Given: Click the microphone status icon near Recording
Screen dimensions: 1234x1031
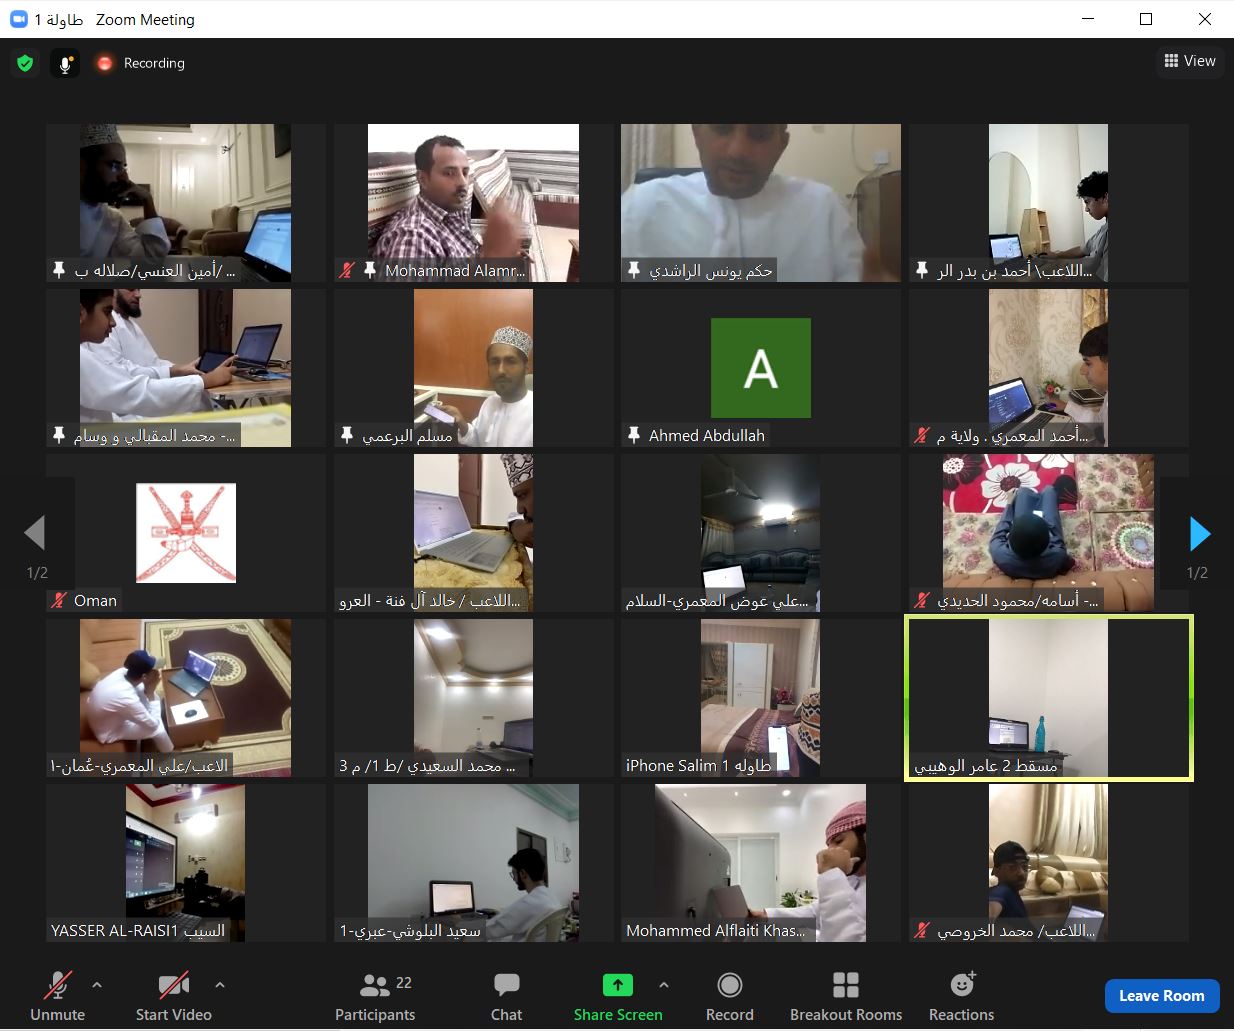Looking at the screenshot, I should tap(65, 63).
